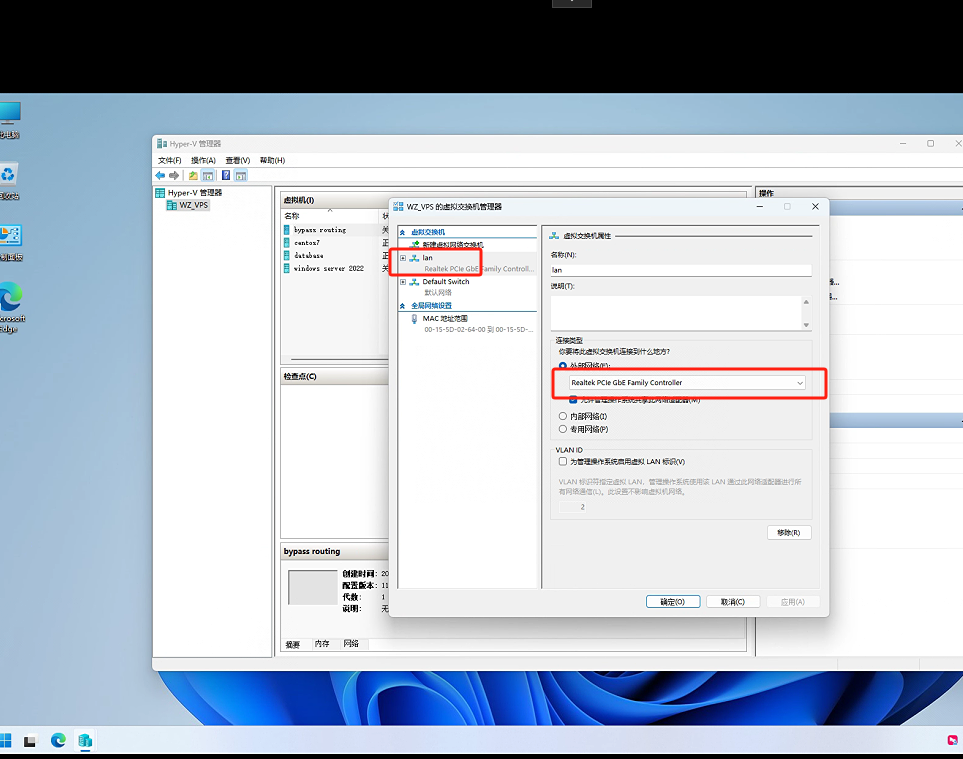Click the windows server 2022 VM icon

(x=287, y=268)
